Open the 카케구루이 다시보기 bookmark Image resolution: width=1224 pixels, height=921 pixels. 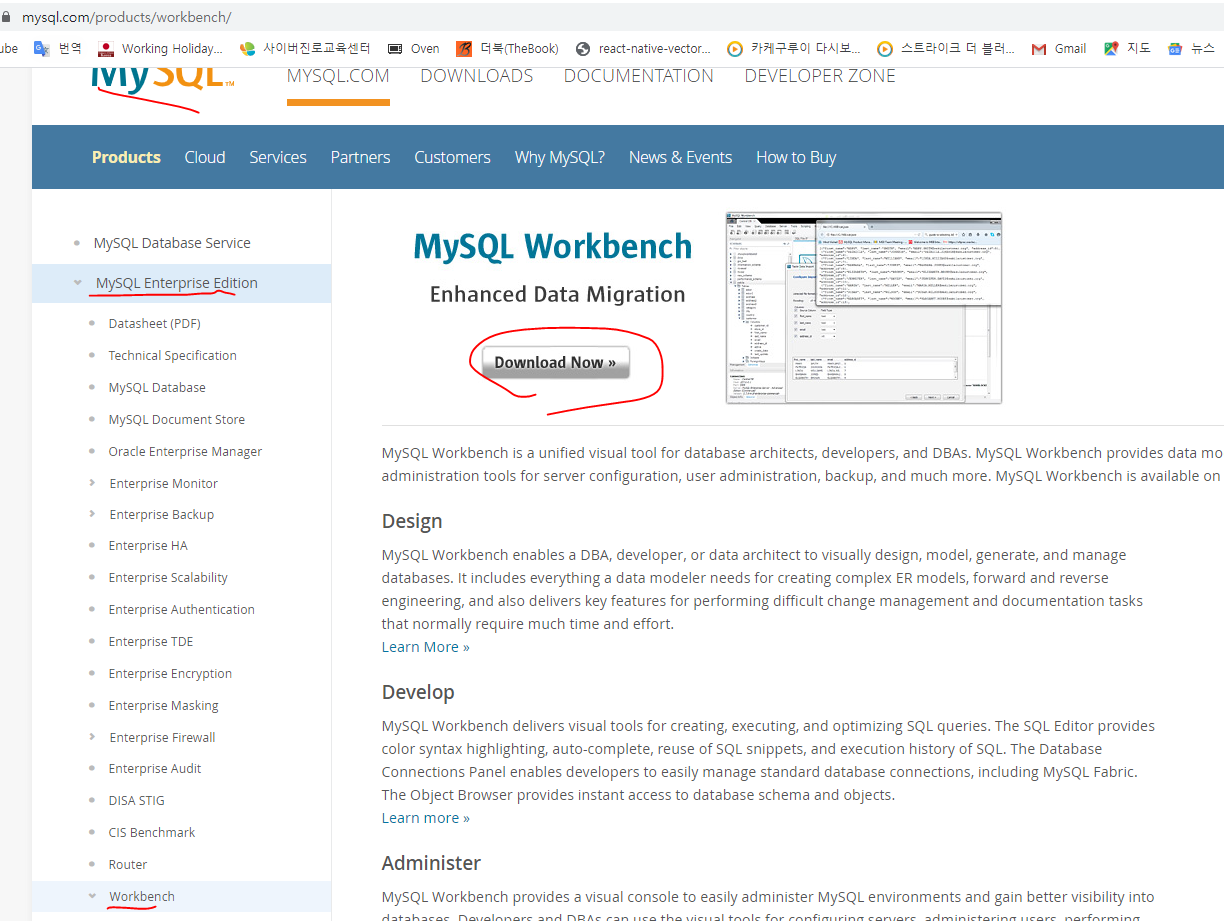(x=793, y=48)
